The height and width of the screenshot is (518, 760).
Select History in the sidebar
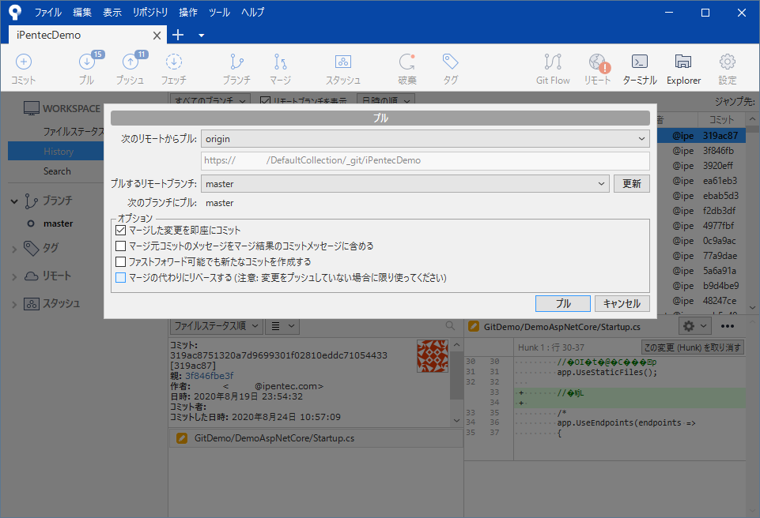(58, 151)
